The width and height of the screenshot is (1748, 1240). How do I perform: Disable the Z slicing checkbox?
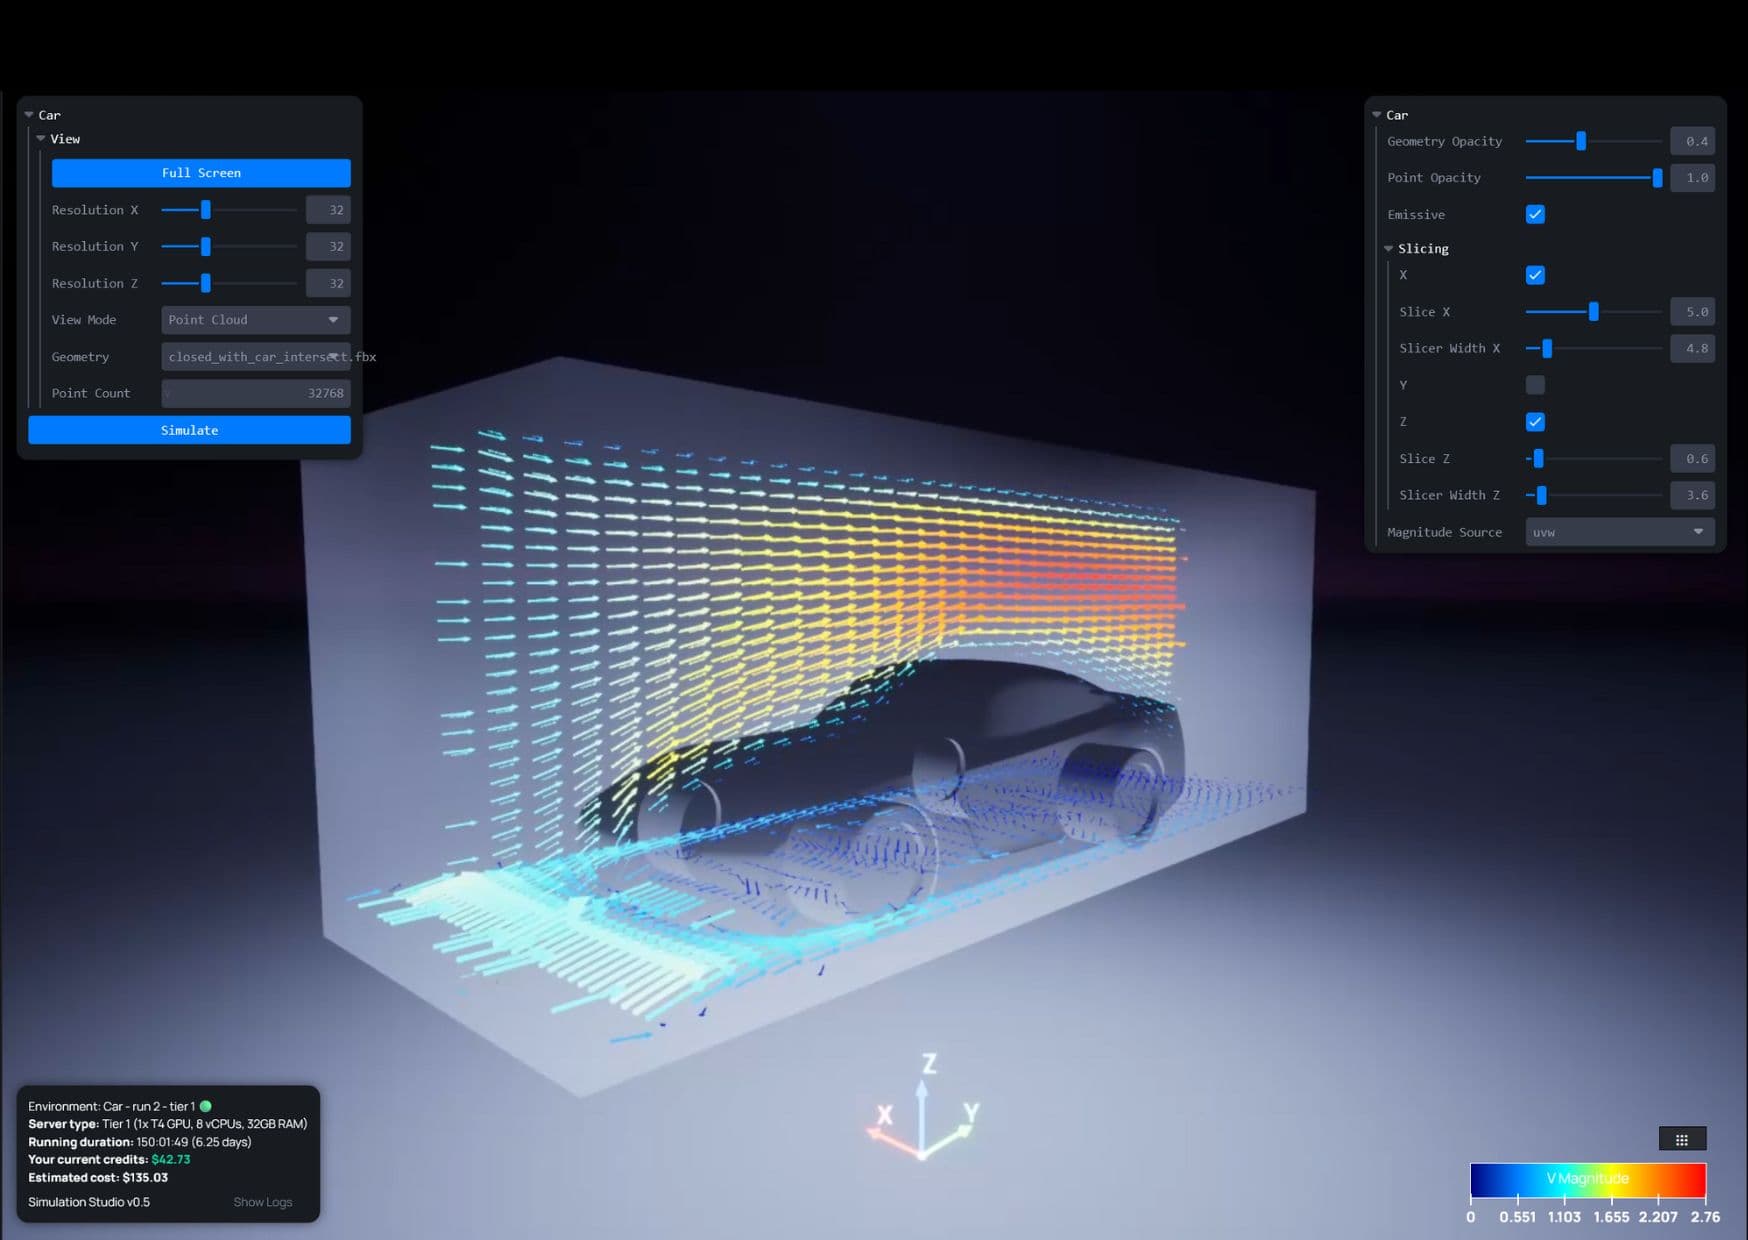[1535, 421]
